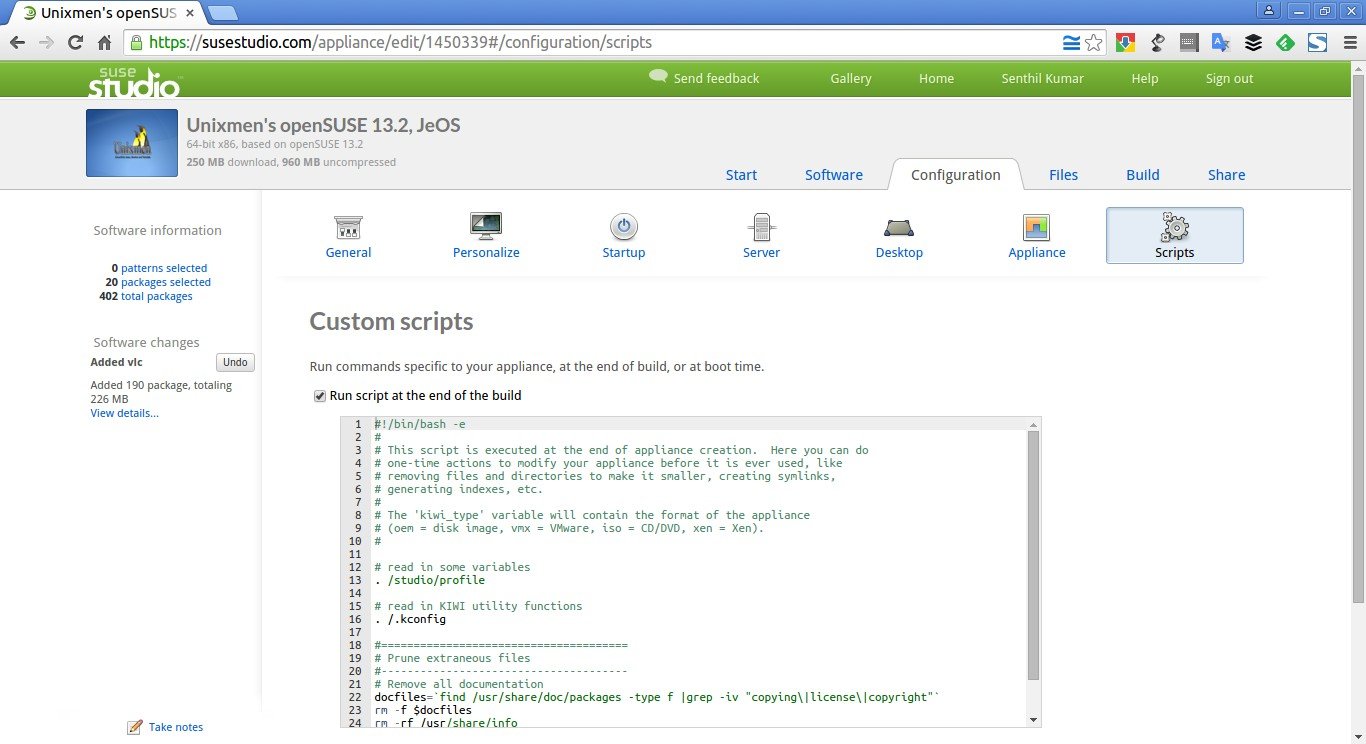Click the green padlock security icon

[x=137, y=43]
